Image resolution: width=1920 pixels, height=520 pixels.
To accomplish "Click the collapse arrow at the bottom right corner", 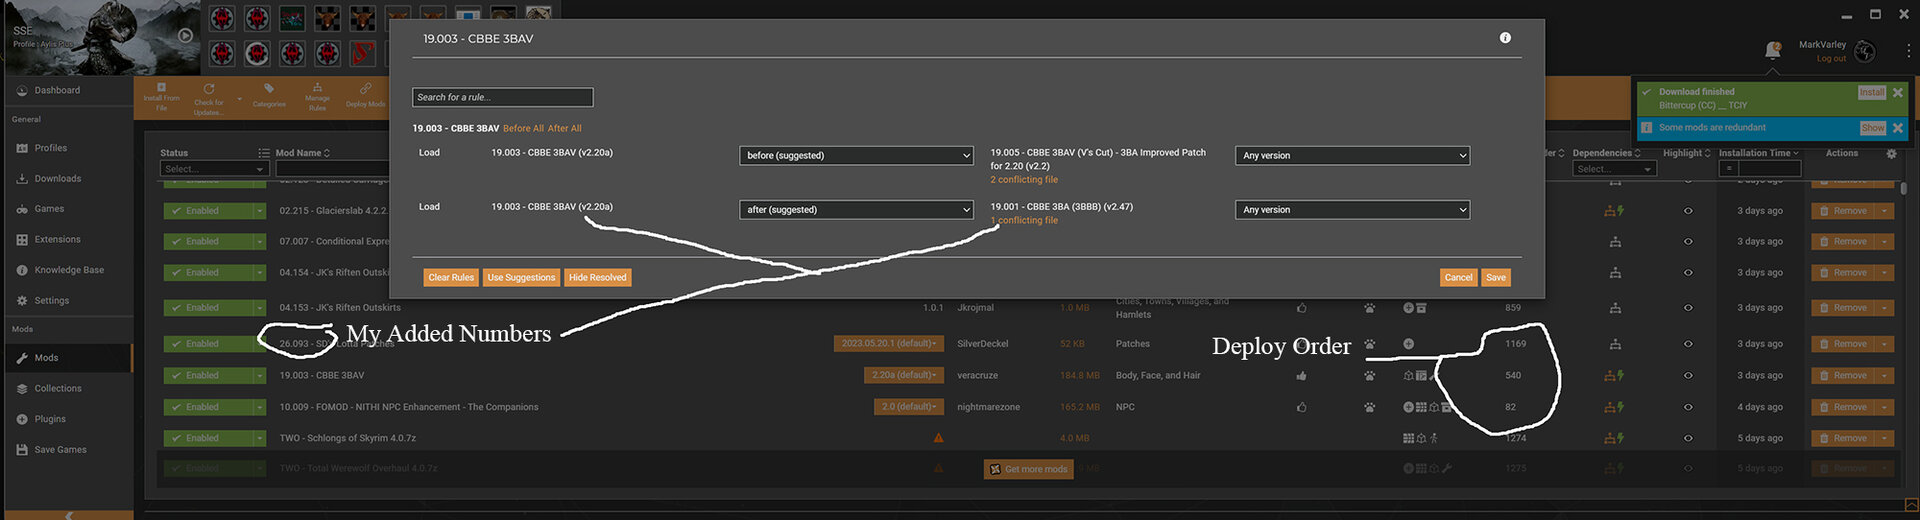I will (x=1911, y=505).
